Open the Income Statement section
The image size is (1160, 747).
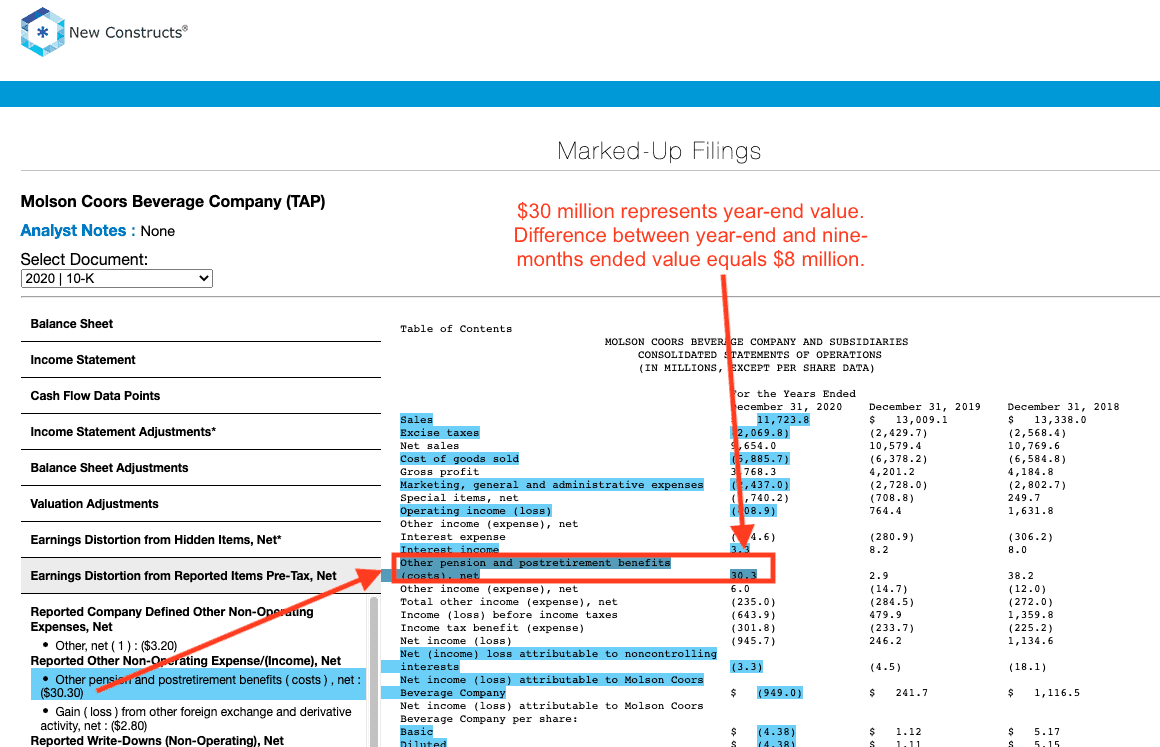click(x=200, y=360)
